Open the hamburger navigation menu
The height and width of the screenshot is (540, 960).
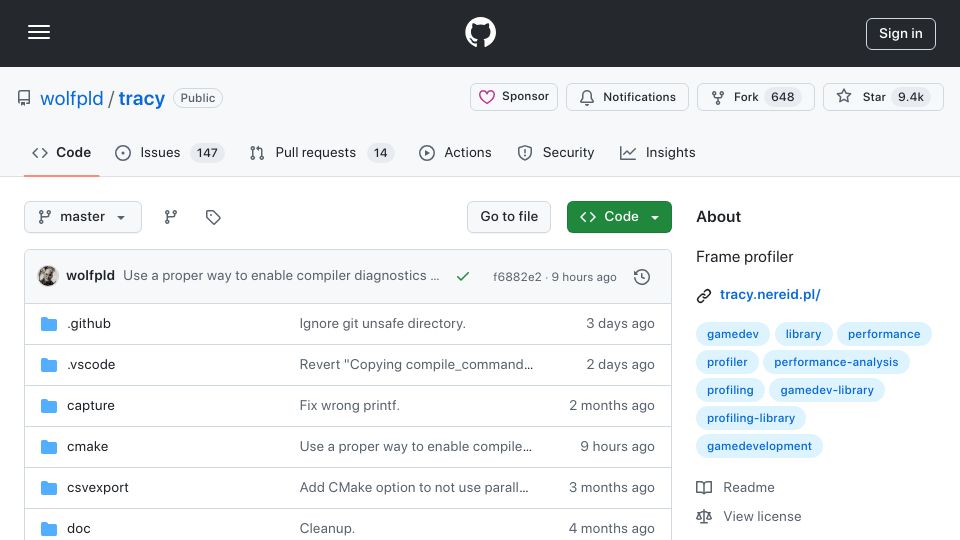tap(39, 32)
